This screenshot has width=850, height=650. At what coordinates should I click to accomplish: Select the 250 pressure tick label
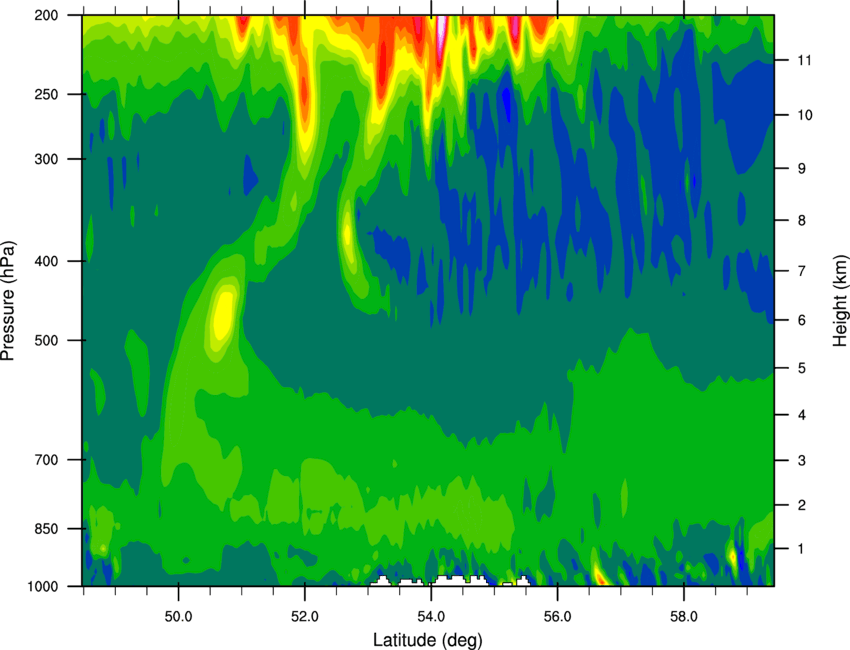(x=46, y=94)
